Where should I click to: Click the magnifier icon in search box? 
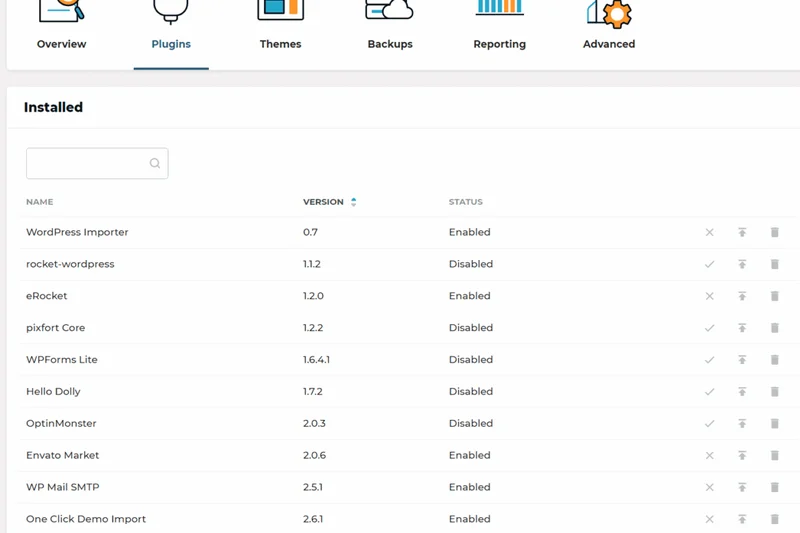pyautogui.click(x=155, y=163)
